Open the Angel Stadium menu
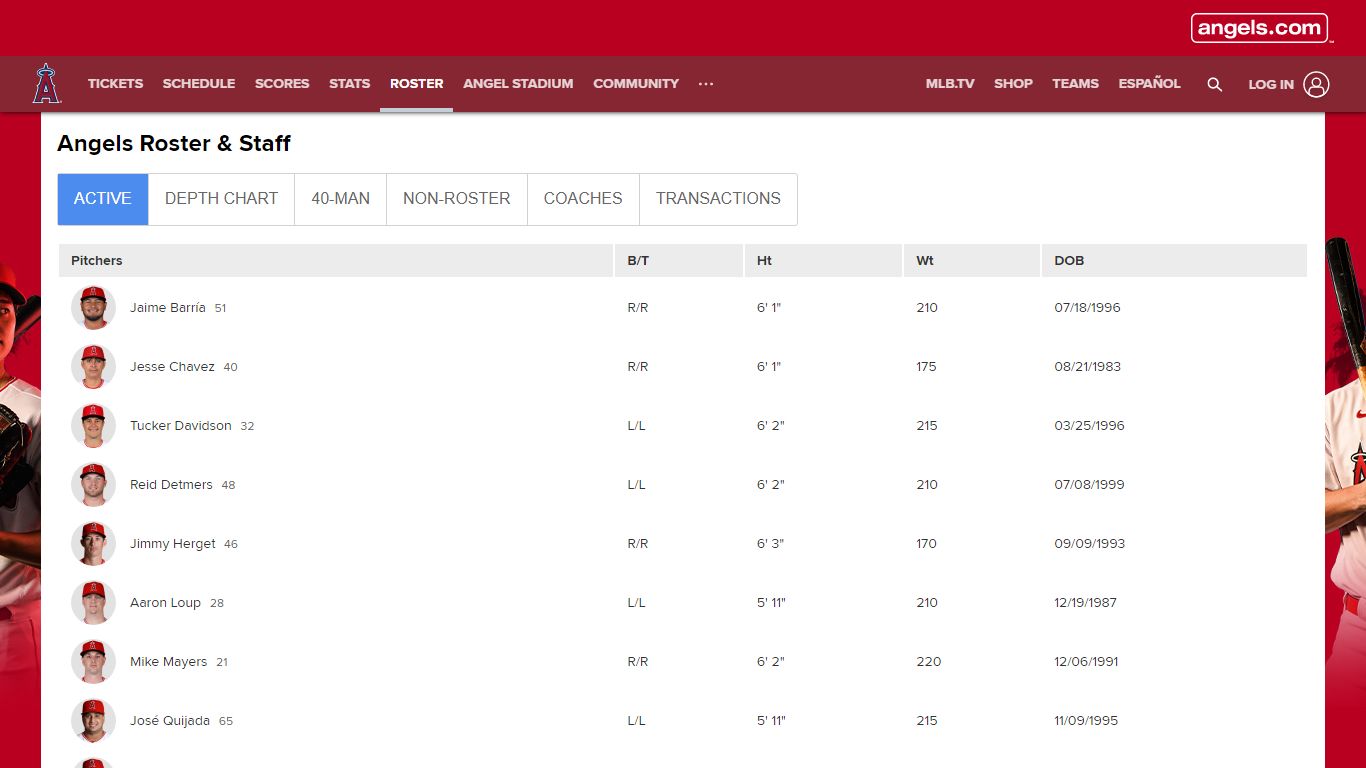The height and width of the screenshot is (768, 1366). (518, 84)
